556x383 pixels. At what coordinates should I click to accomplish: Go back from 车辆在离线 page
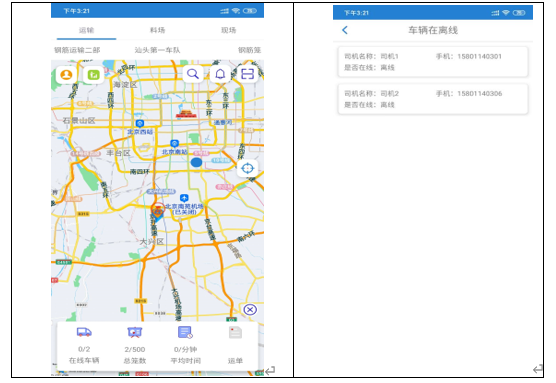point(345,30)
